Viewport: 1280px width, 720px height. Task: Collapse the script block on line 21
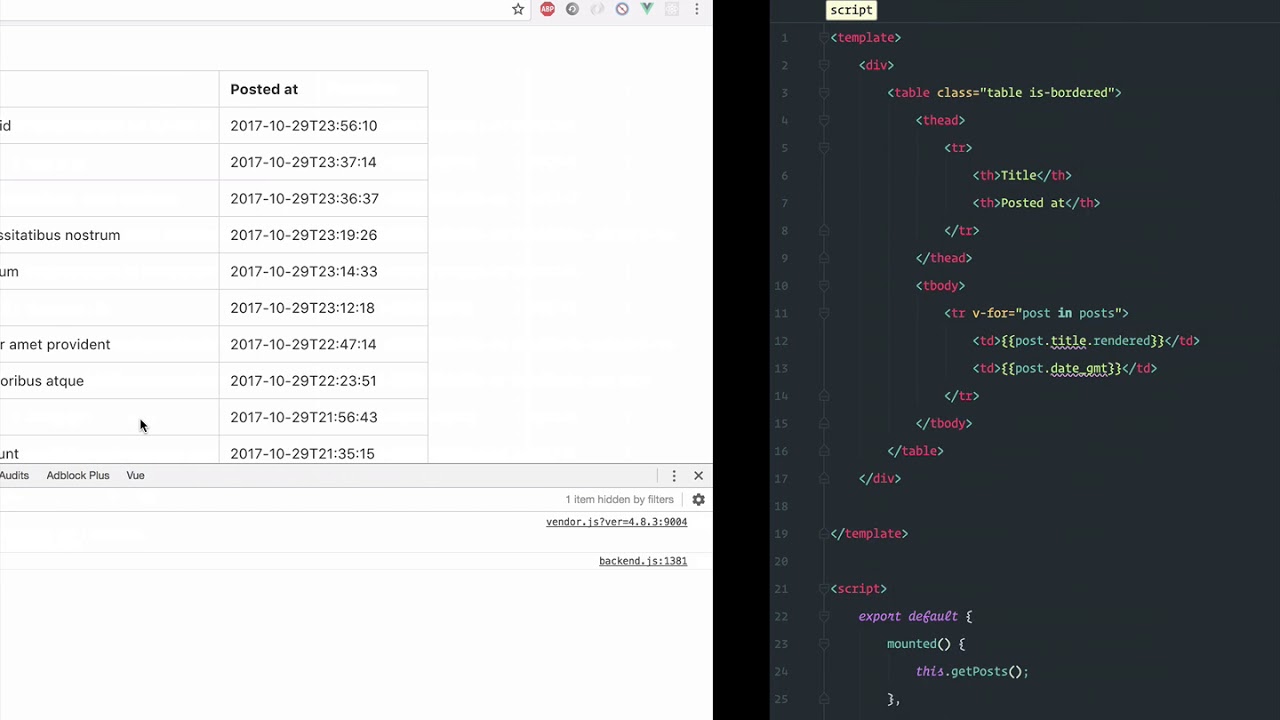tap(823, 589)
